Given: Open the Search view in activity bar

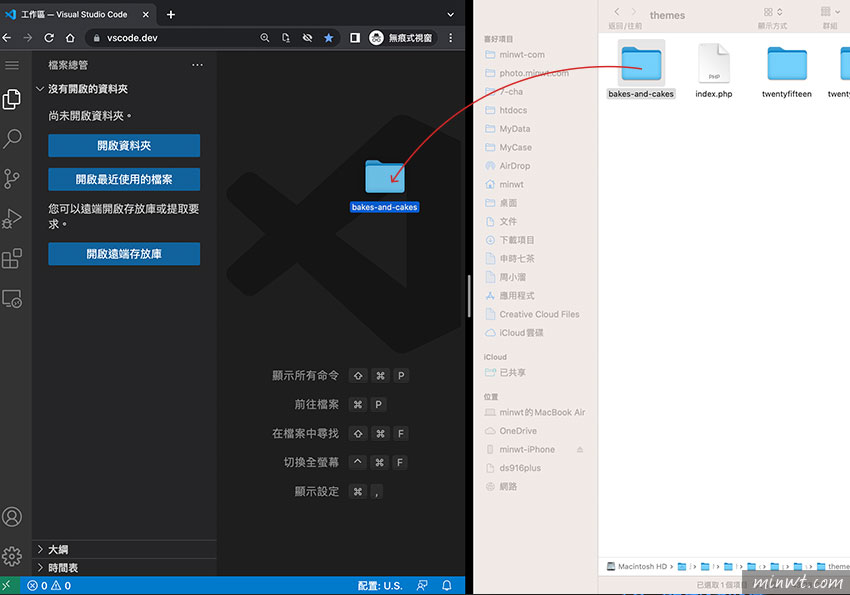Looking at the screenshot, I should (x=12, y=139).
